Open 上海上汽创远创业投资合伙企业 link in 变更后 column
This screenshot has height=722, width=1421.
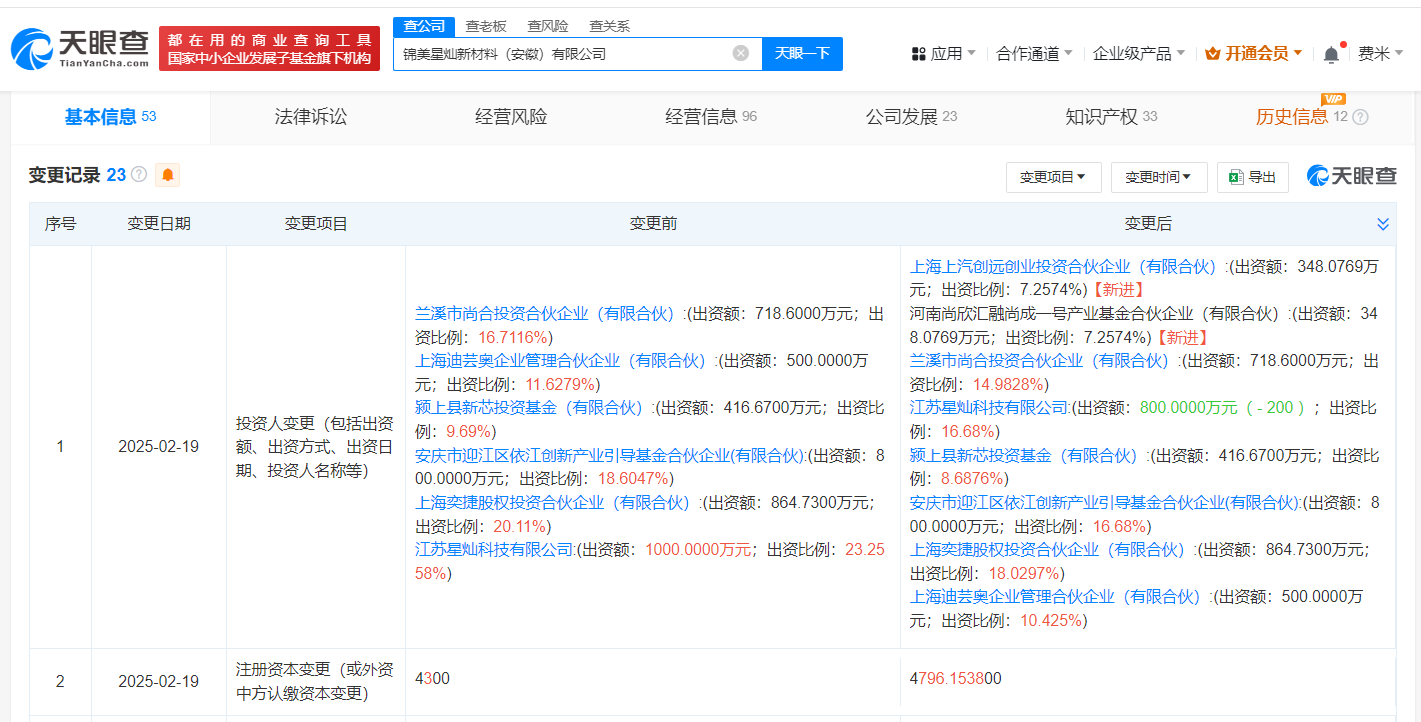point(1064,267)
